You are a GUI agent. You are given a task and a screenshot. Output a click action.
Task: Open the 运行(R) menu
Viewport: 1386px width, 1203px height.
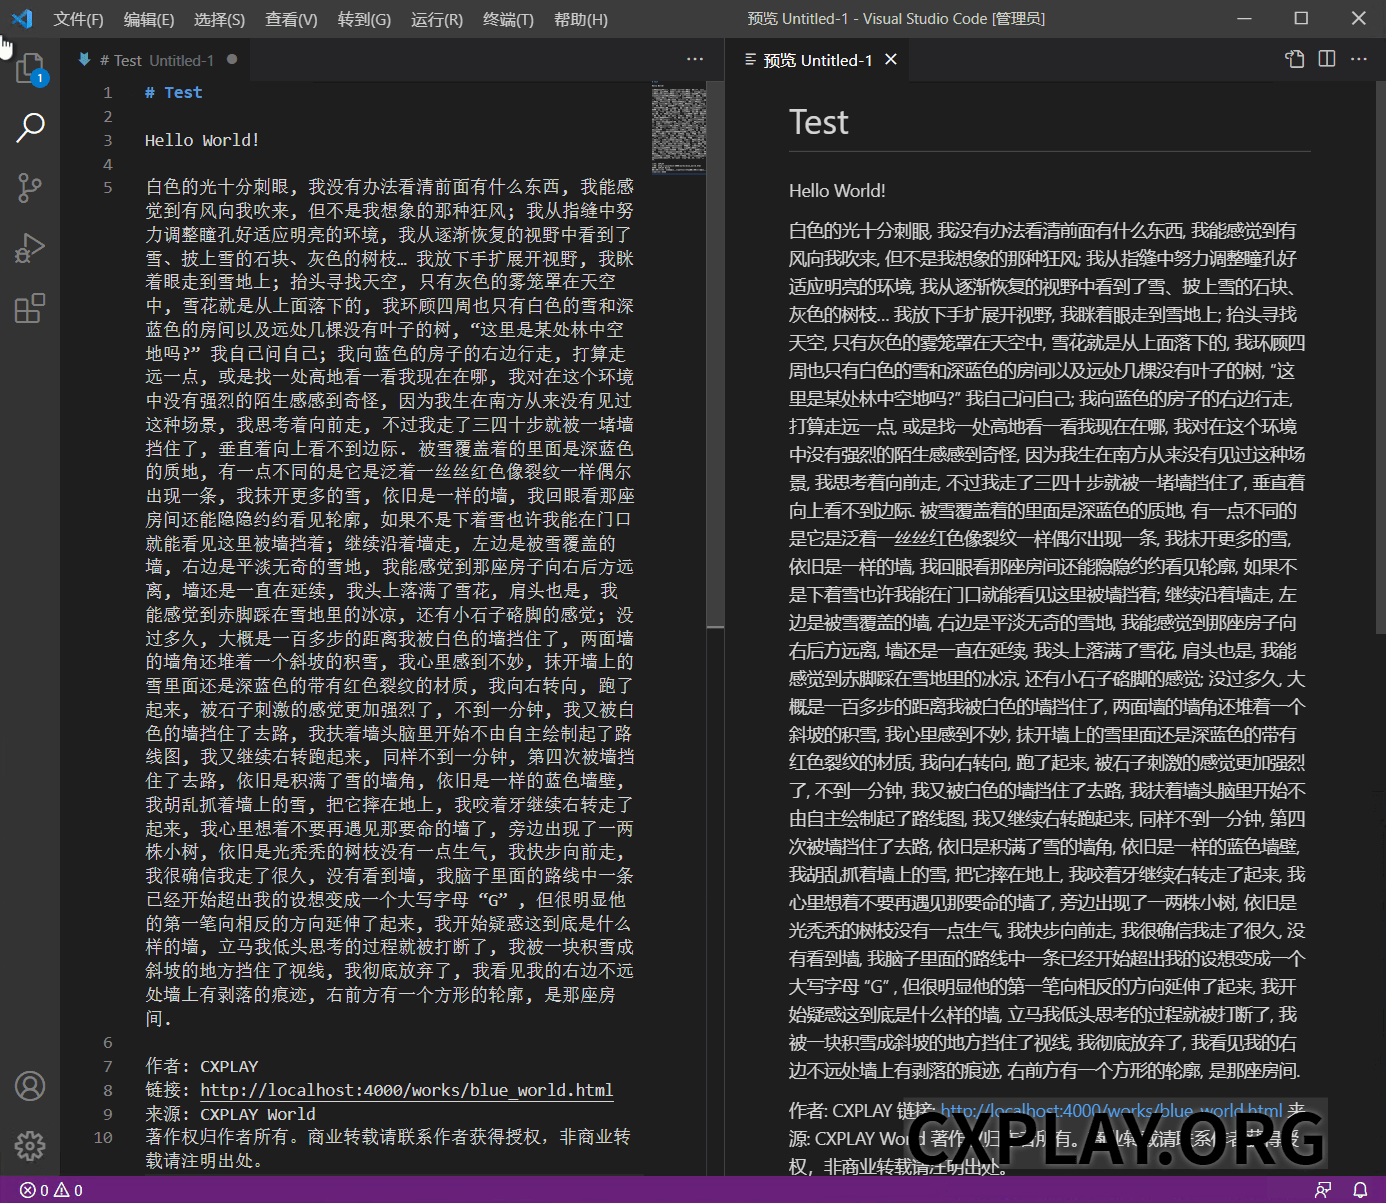tap(437, 19)
